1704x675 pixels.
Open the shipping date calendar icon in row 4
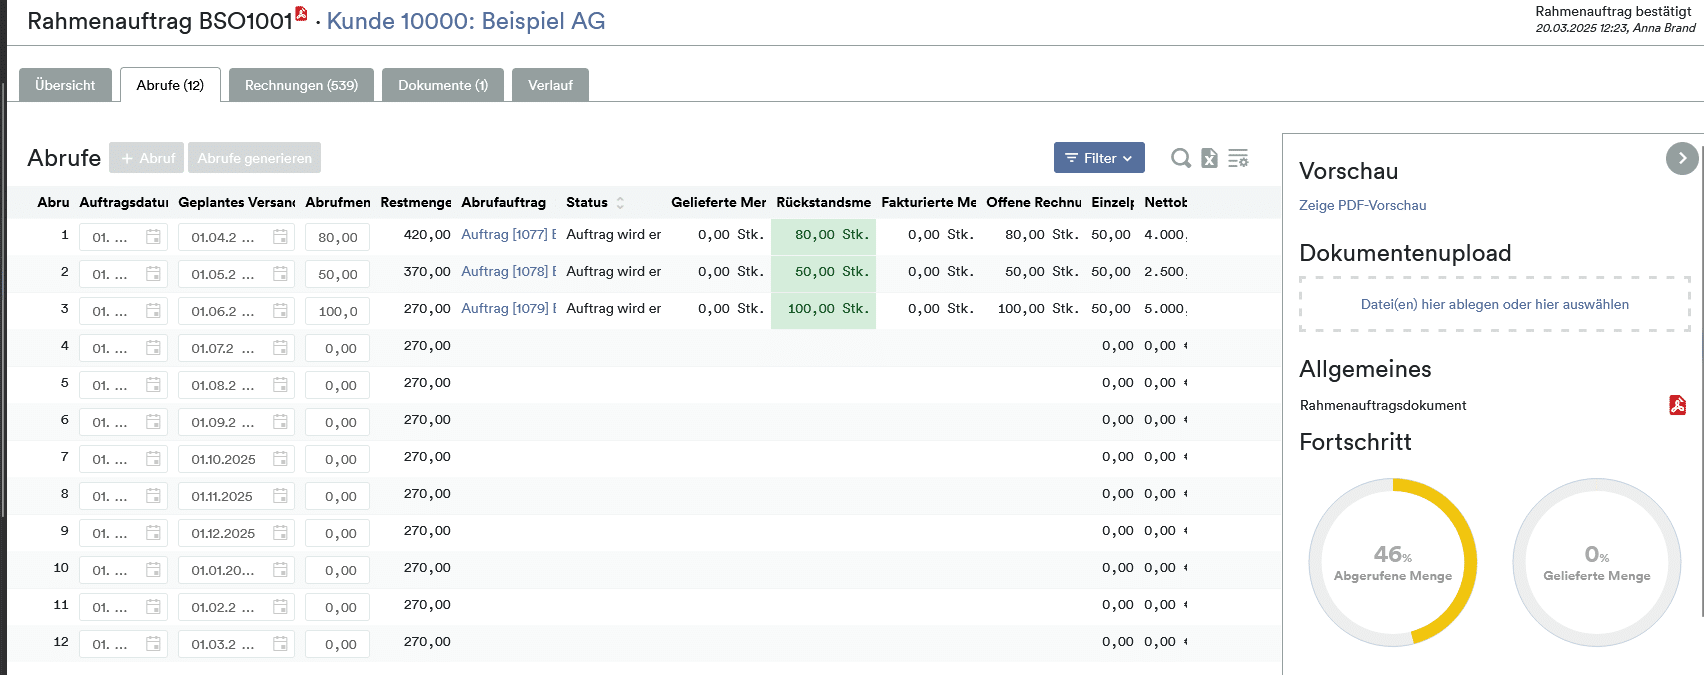[x=280, y=348]
